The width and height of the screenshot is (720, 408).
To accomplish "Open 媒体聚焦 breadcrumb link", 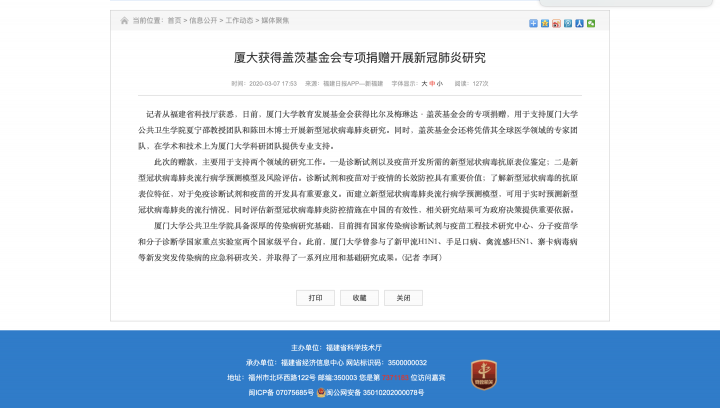I will point(275,20).
